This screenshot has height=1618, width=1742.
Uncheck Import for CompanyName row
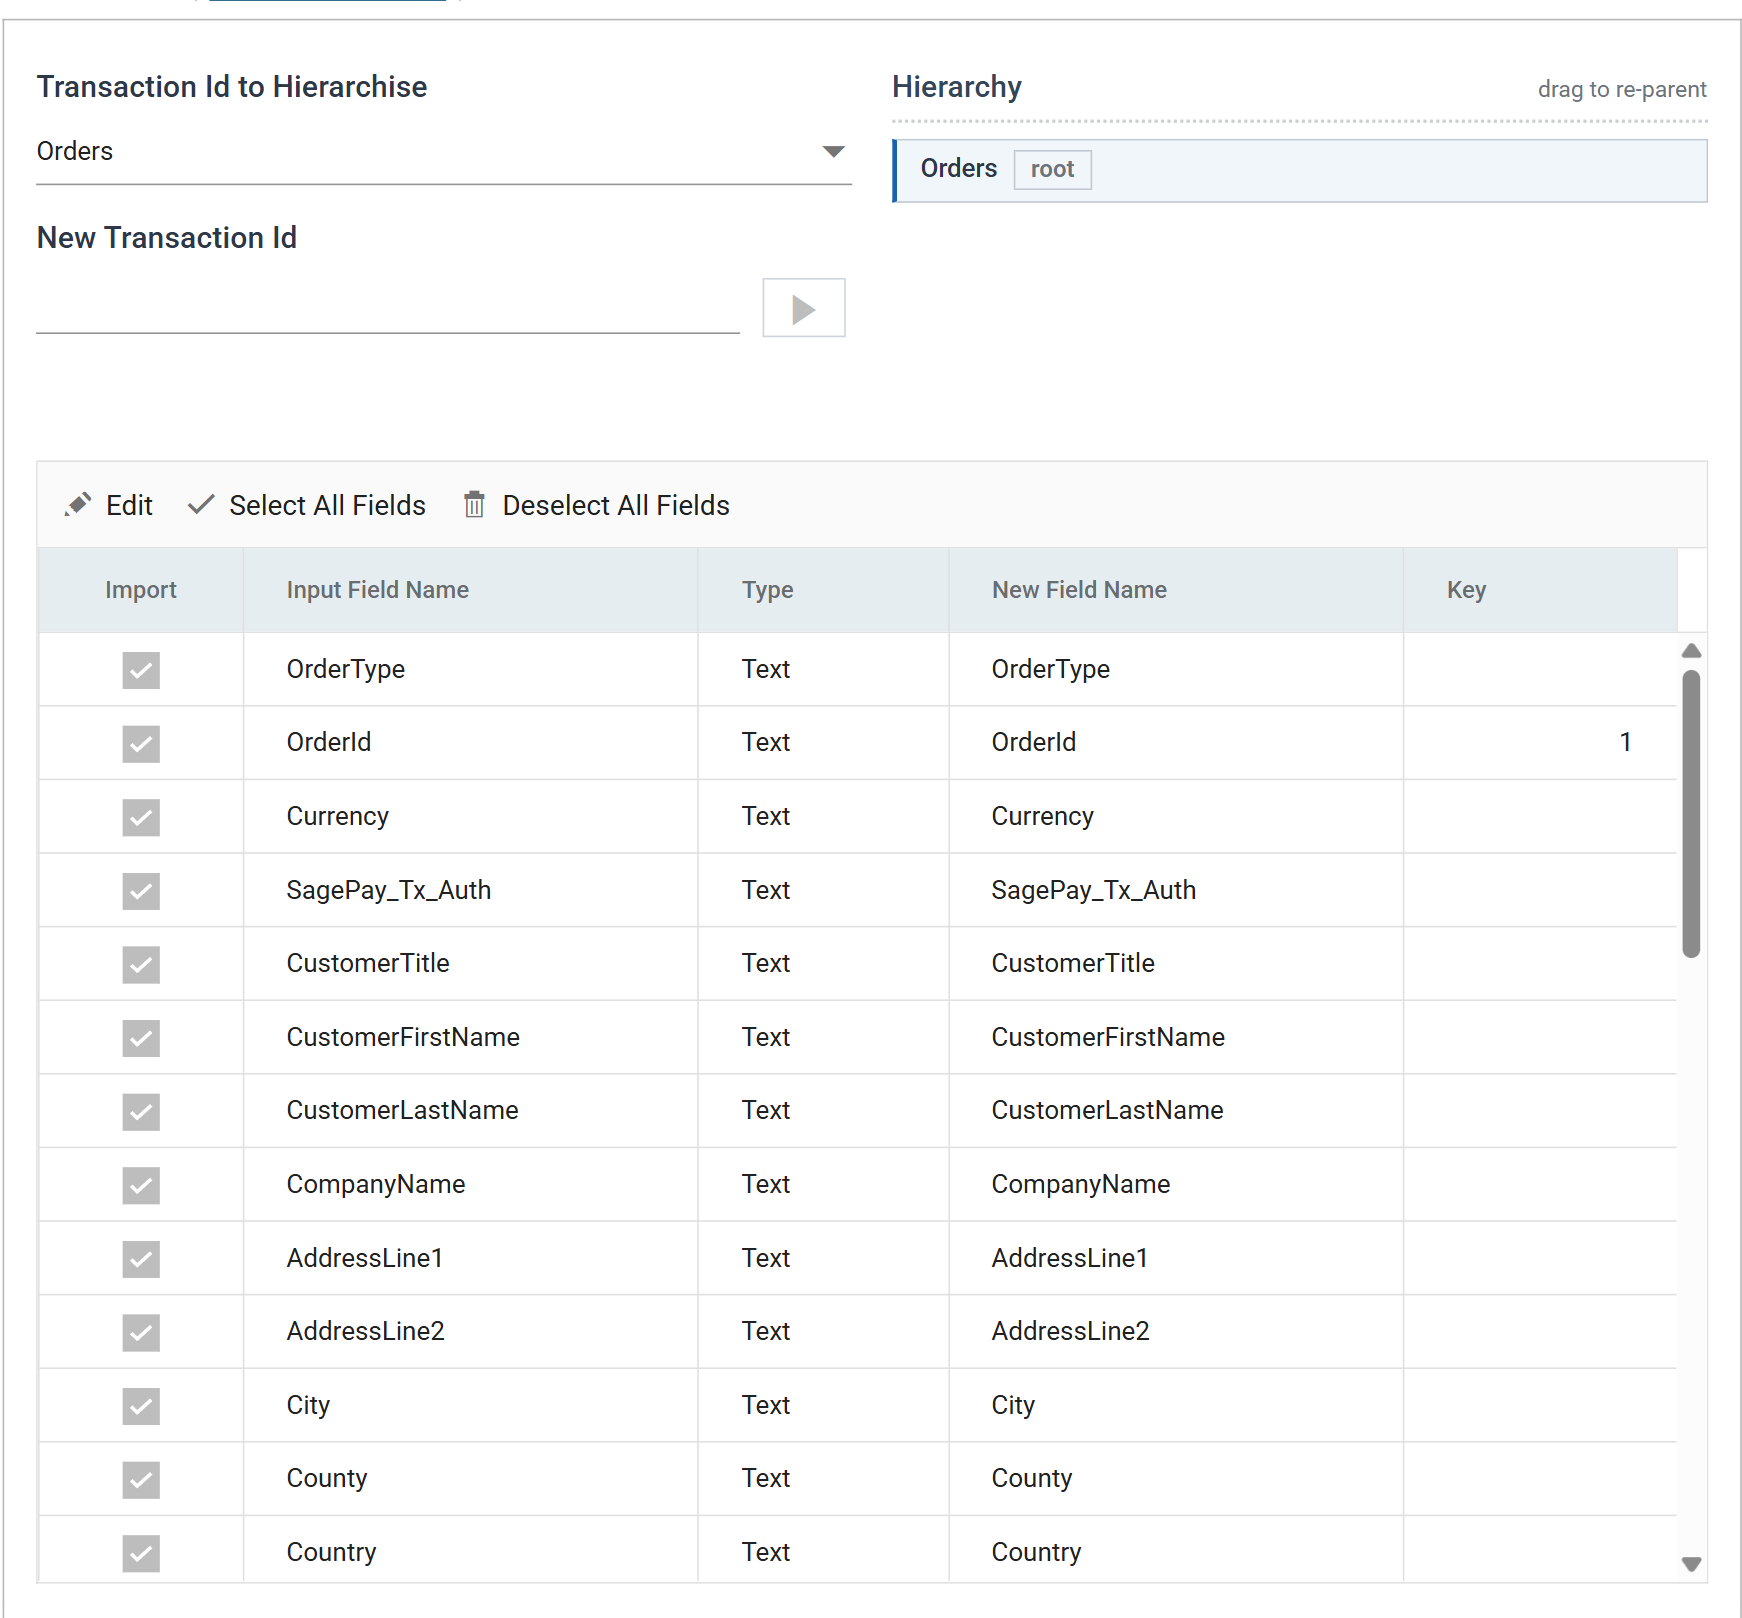141,1185
